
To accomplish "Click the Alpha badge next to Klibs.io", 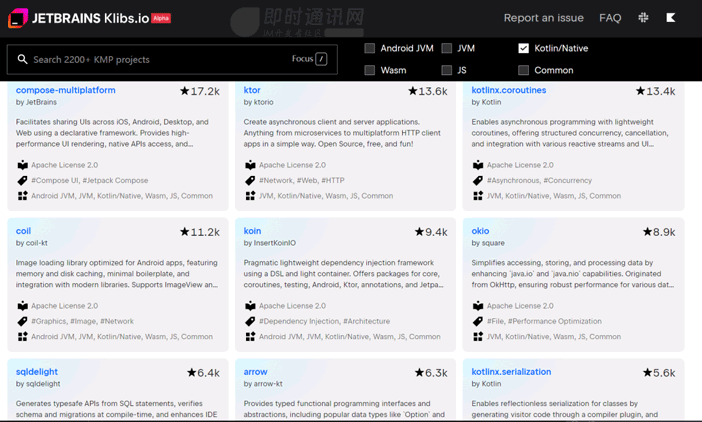I will coord(161,18).
